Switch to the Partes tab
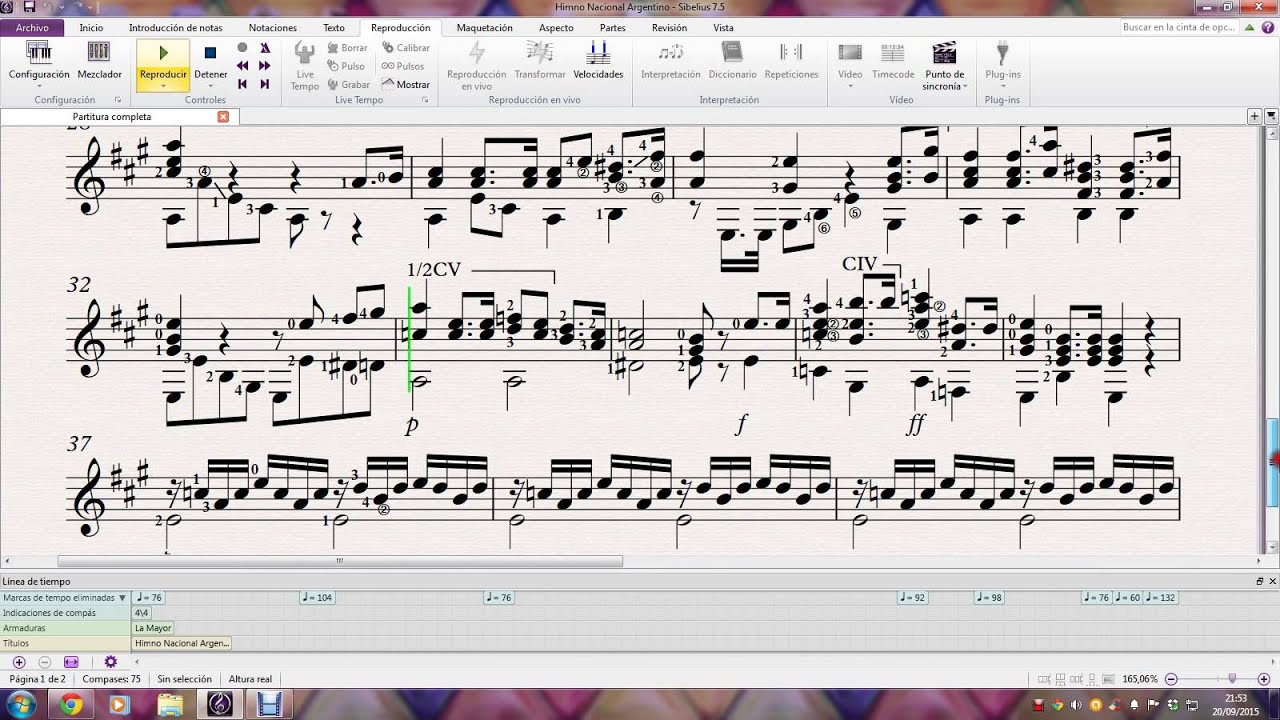Image resolution: width=1280 pixels, height=720 pixels. (613, 28)
